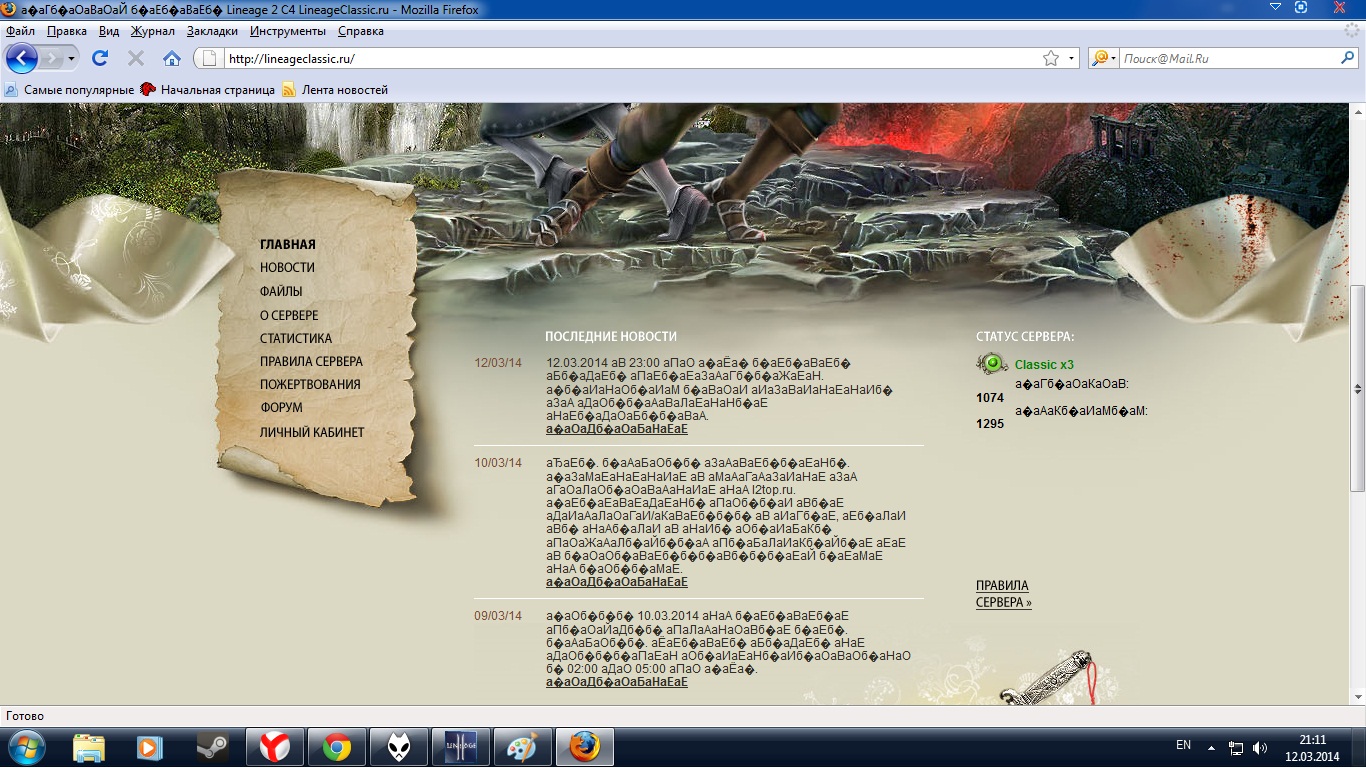Launch the media player taskbar icon
This screenshot has width=1366, height=768.
(150, 747)
